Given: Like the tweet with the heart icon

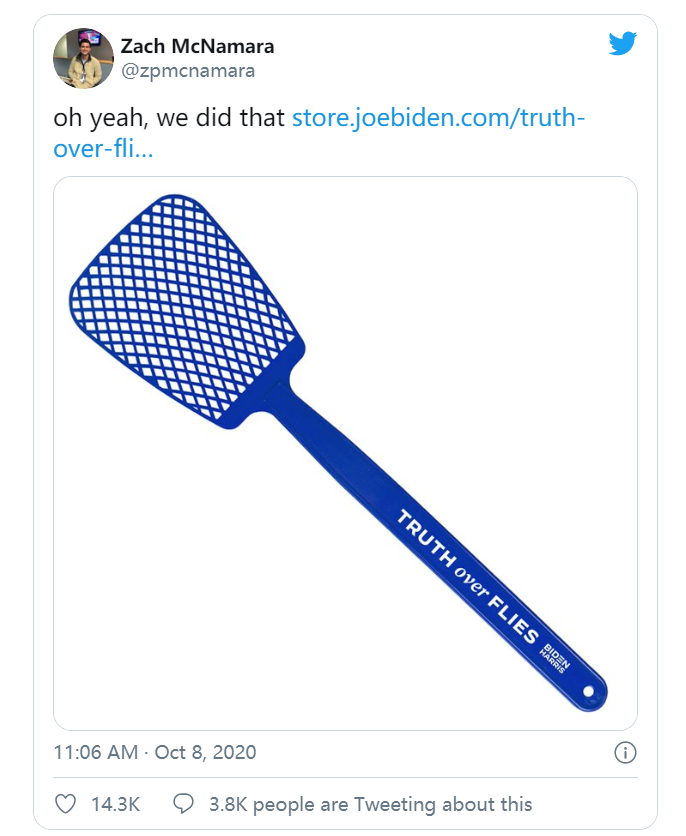Looking at the screenshot, I should [x=65, y=804].
